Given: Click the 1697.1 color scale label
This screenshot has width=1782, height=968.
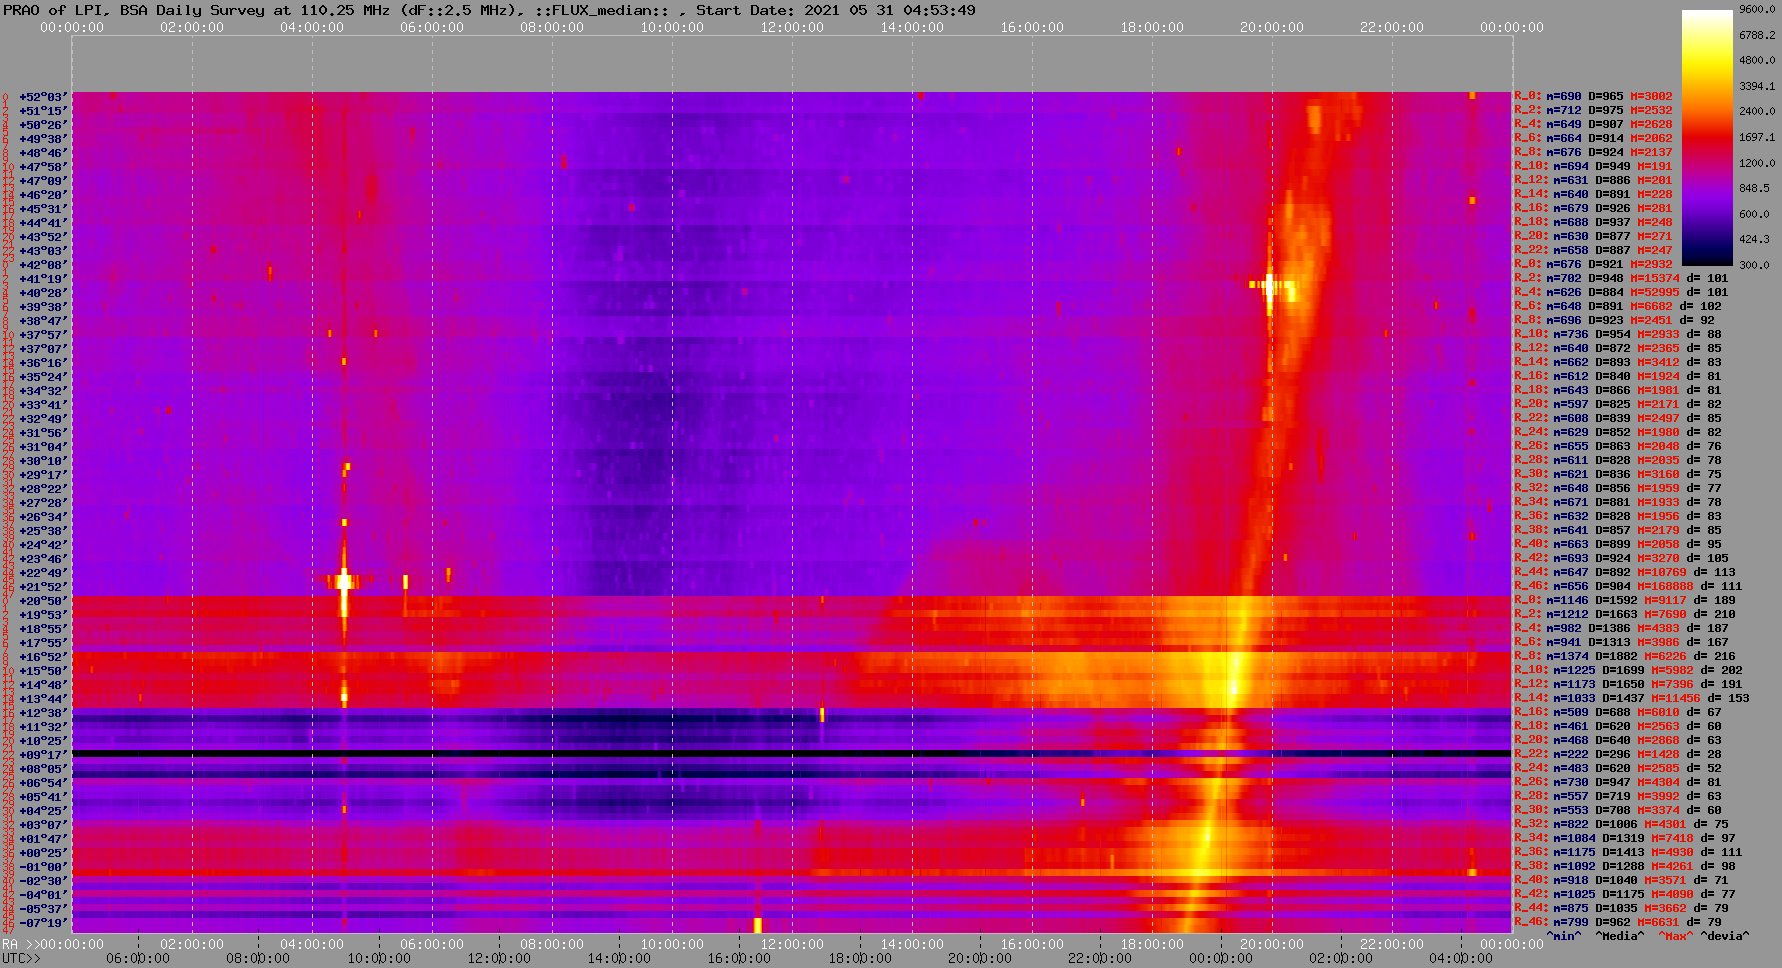Looking at the screenshot, I should point(1758,137).
